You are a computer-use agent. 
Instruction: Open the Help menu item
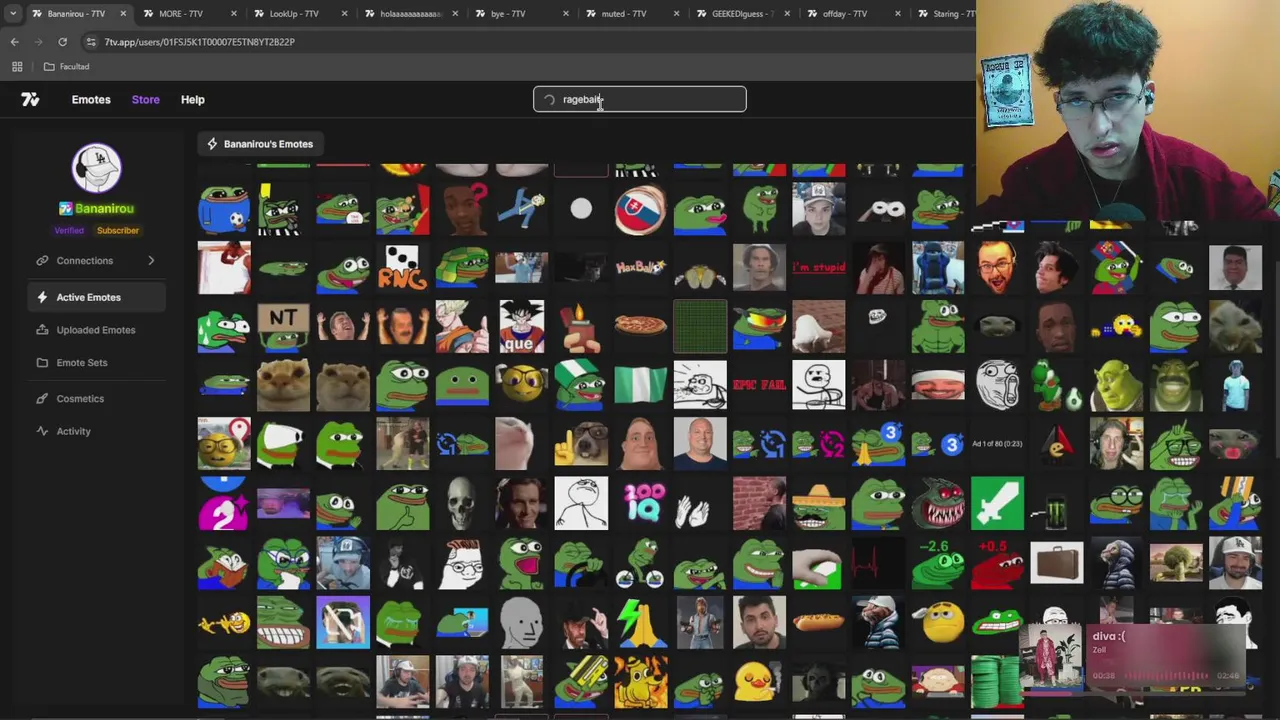tap(192, 99)
